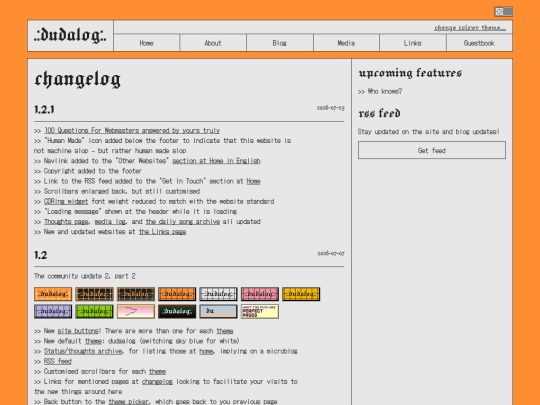Click theme link in Customised scrollbars line
540x405 pixels.
click(157, 372)
